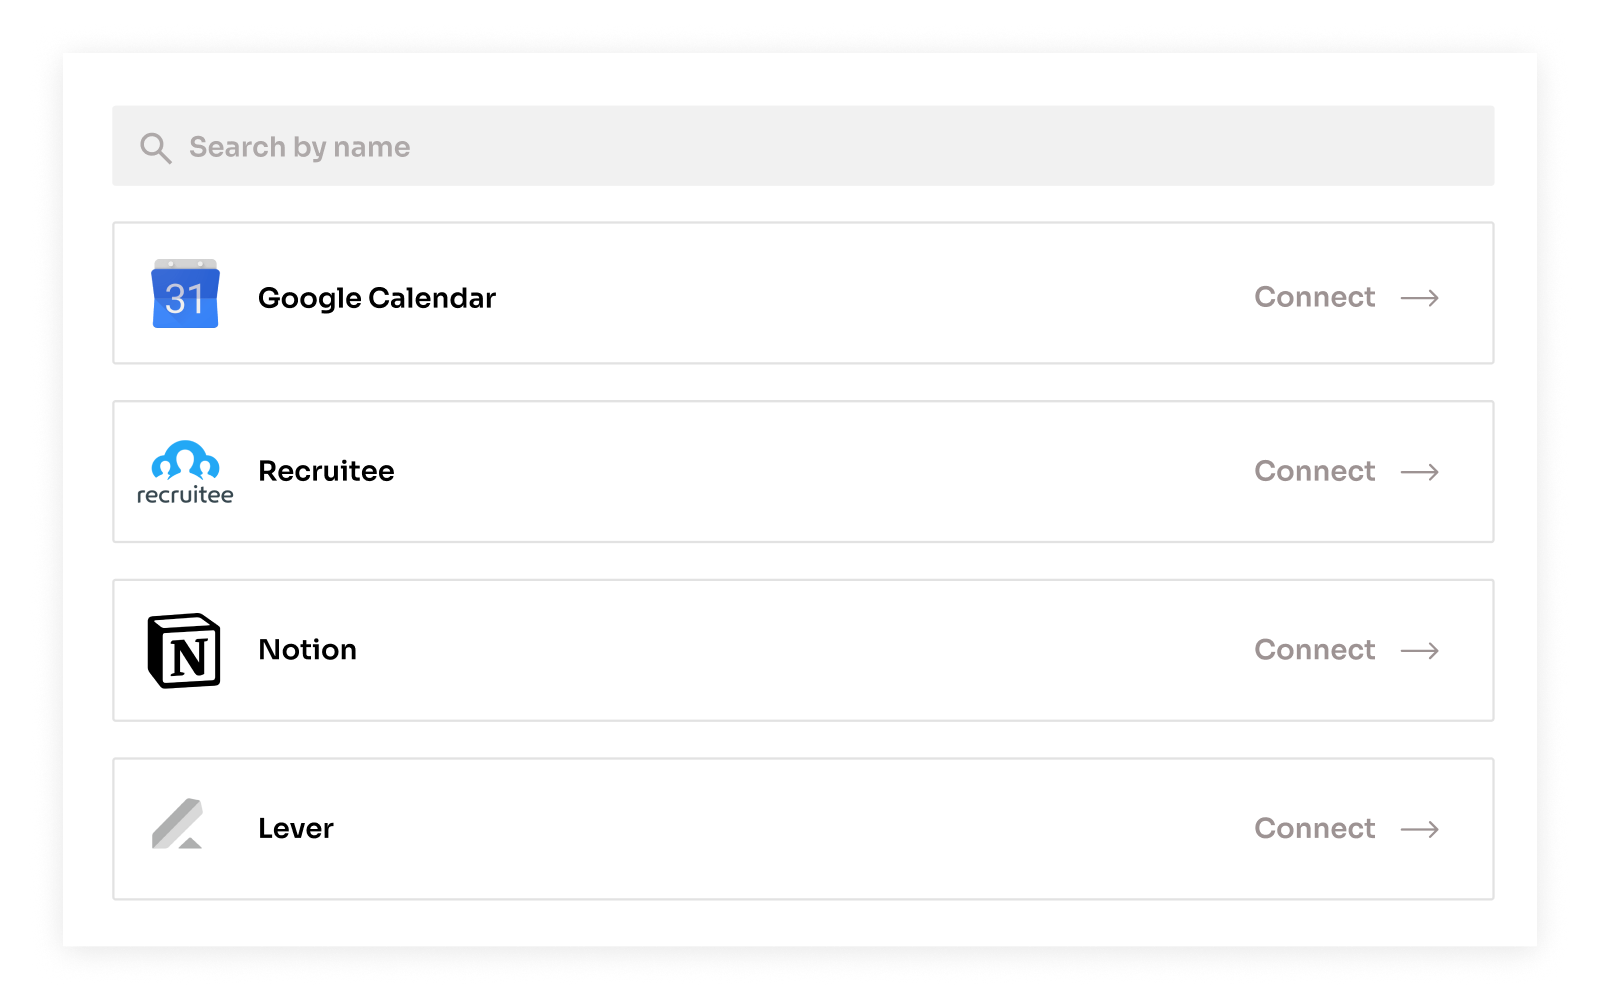
Task: Connect Google Calendar integration
Action: coord(1315,297)
